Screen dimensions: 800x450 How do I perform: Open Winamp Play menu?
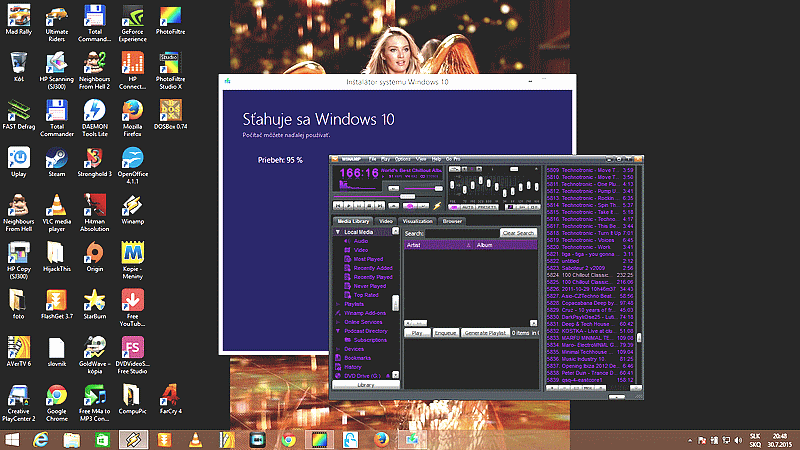click(x=385, y=159)
